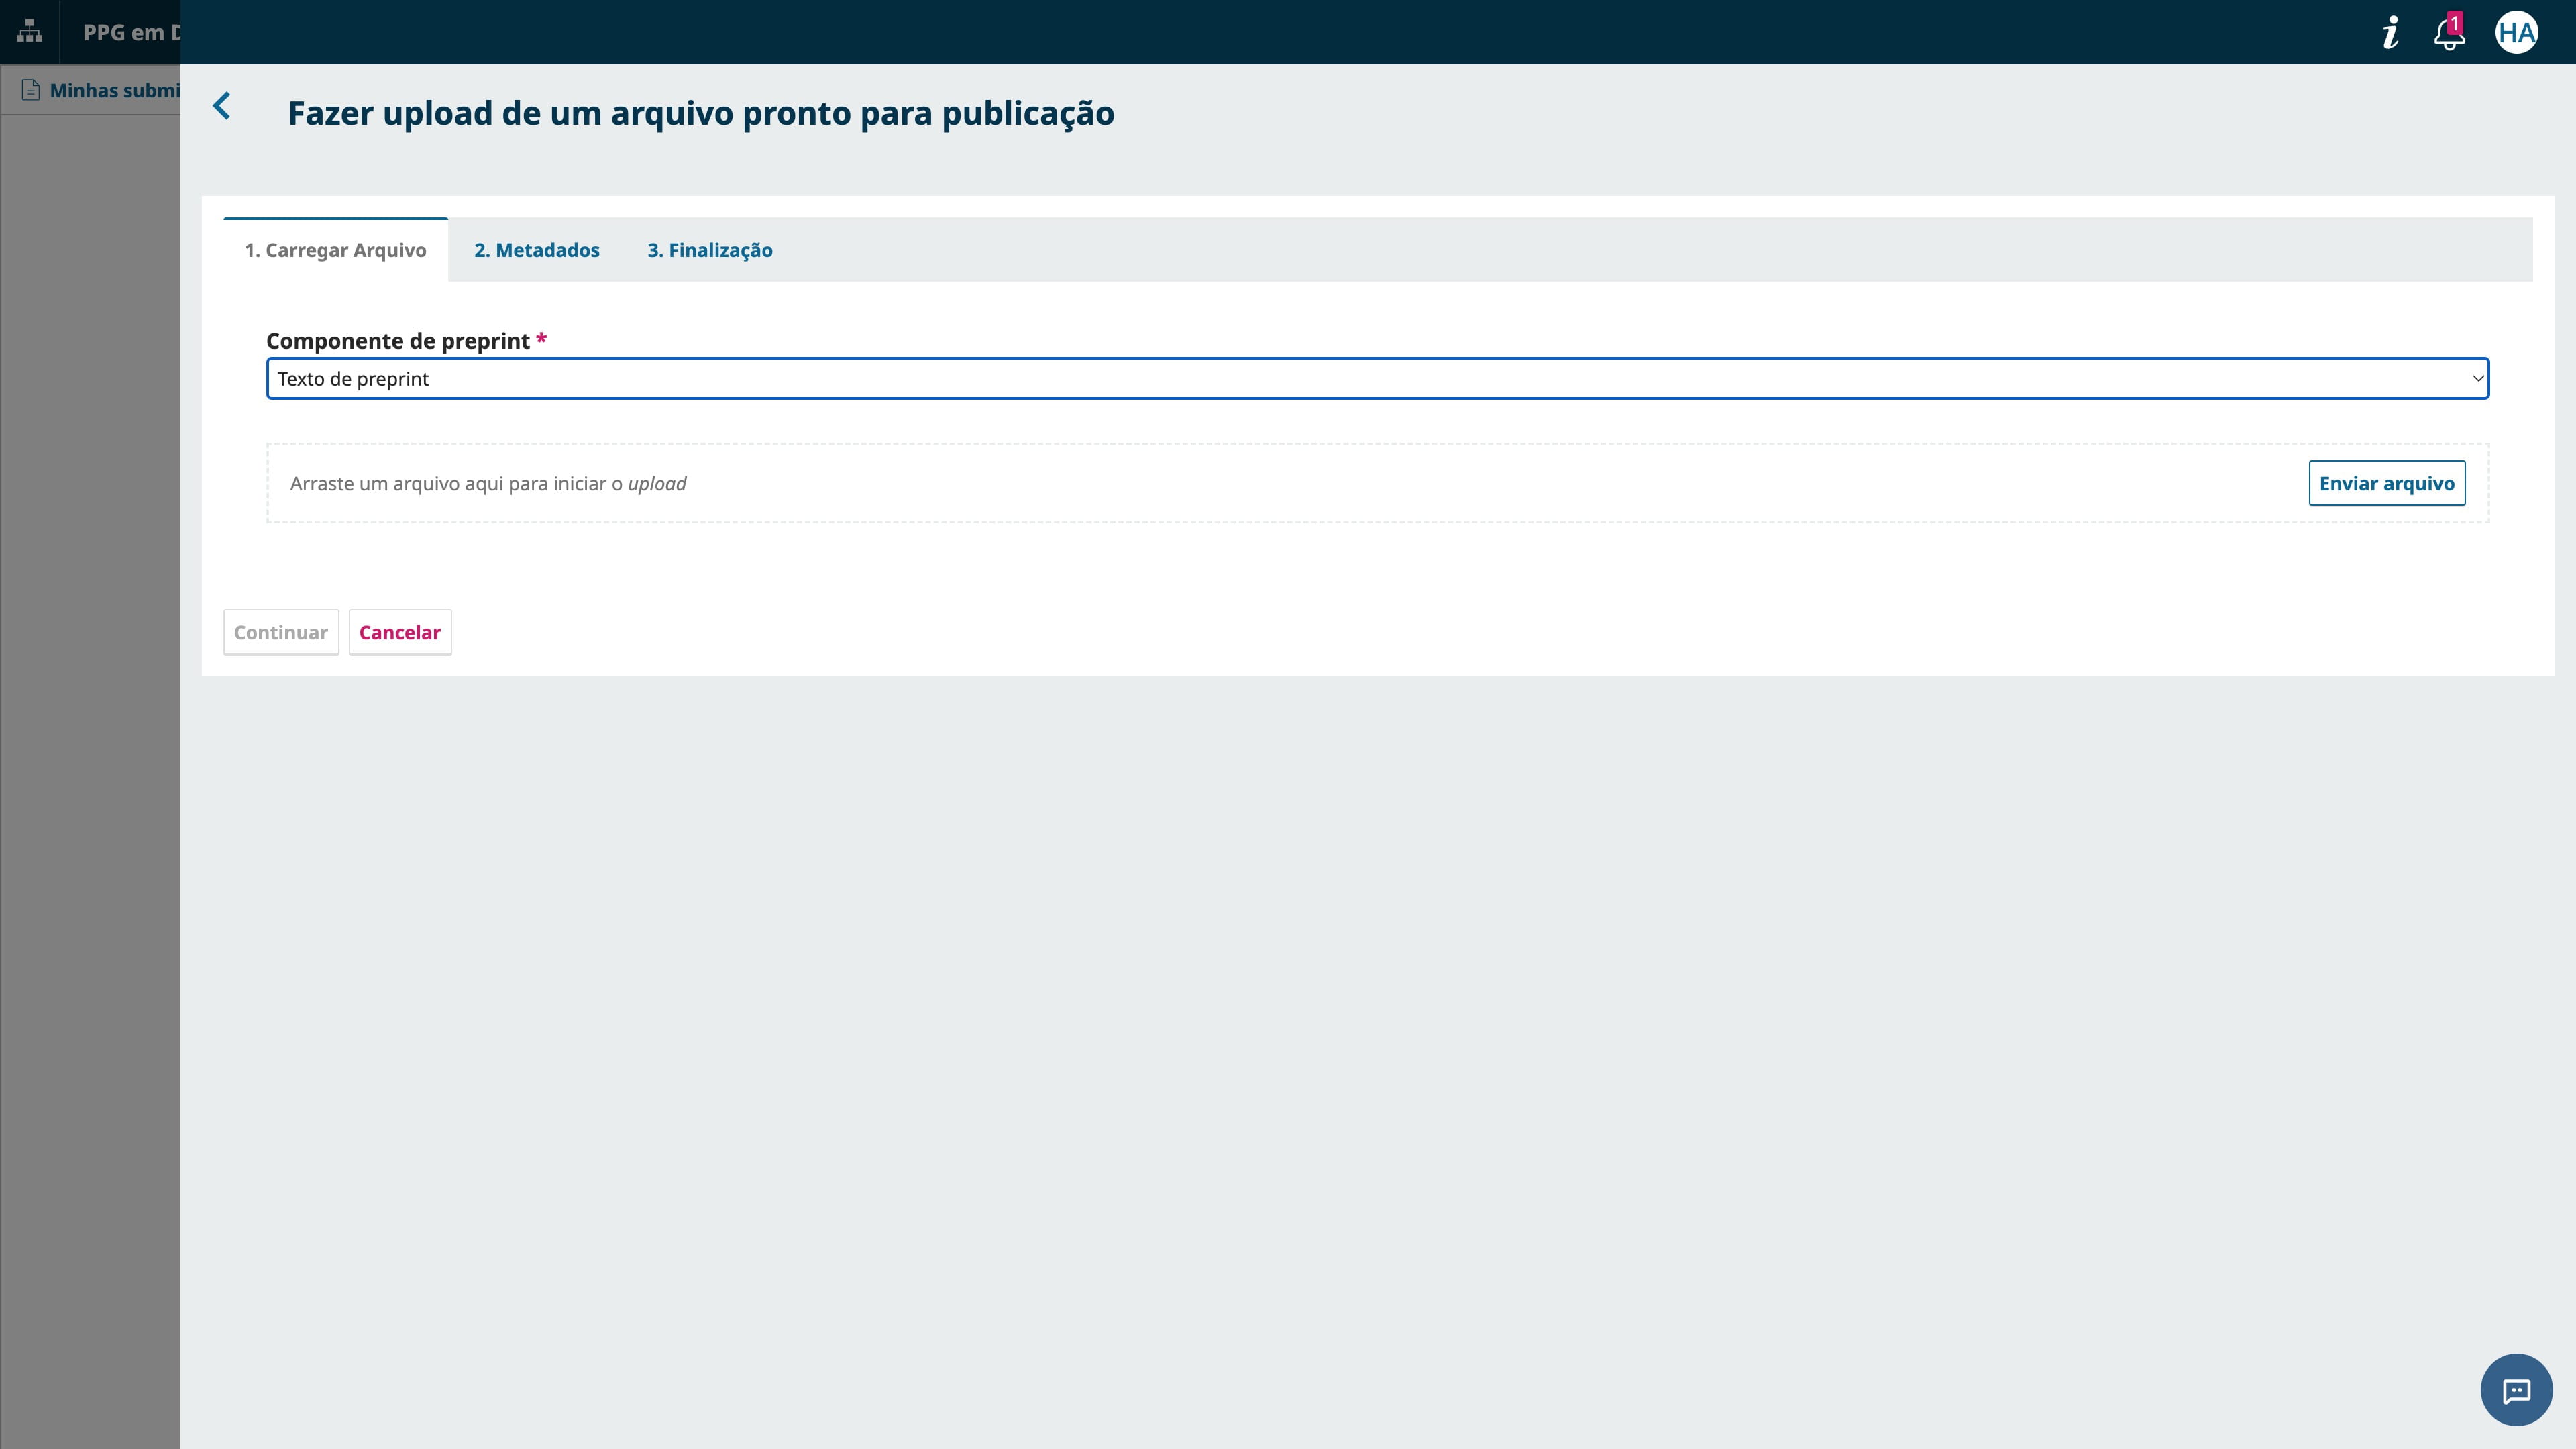Click the document icon beside Minhas submissões
Image resolution: width=2576 pixels, height=1449 pixels.
click(30, 90)
